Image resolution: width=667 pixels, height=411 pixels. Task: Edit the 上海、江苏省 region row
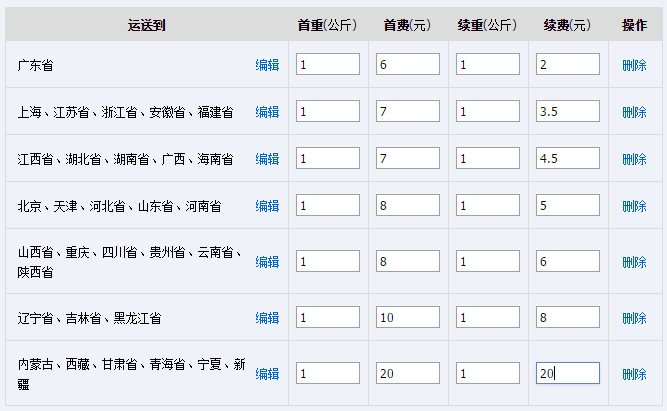pos(267,112)
